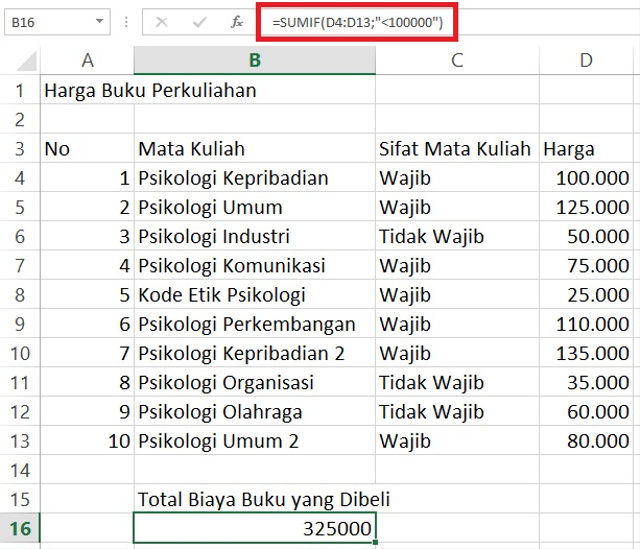Viewport: 640px width, 549px height.
Task: Expand the Name Box dropdown arrow
Action: click(x=99, y=21)
